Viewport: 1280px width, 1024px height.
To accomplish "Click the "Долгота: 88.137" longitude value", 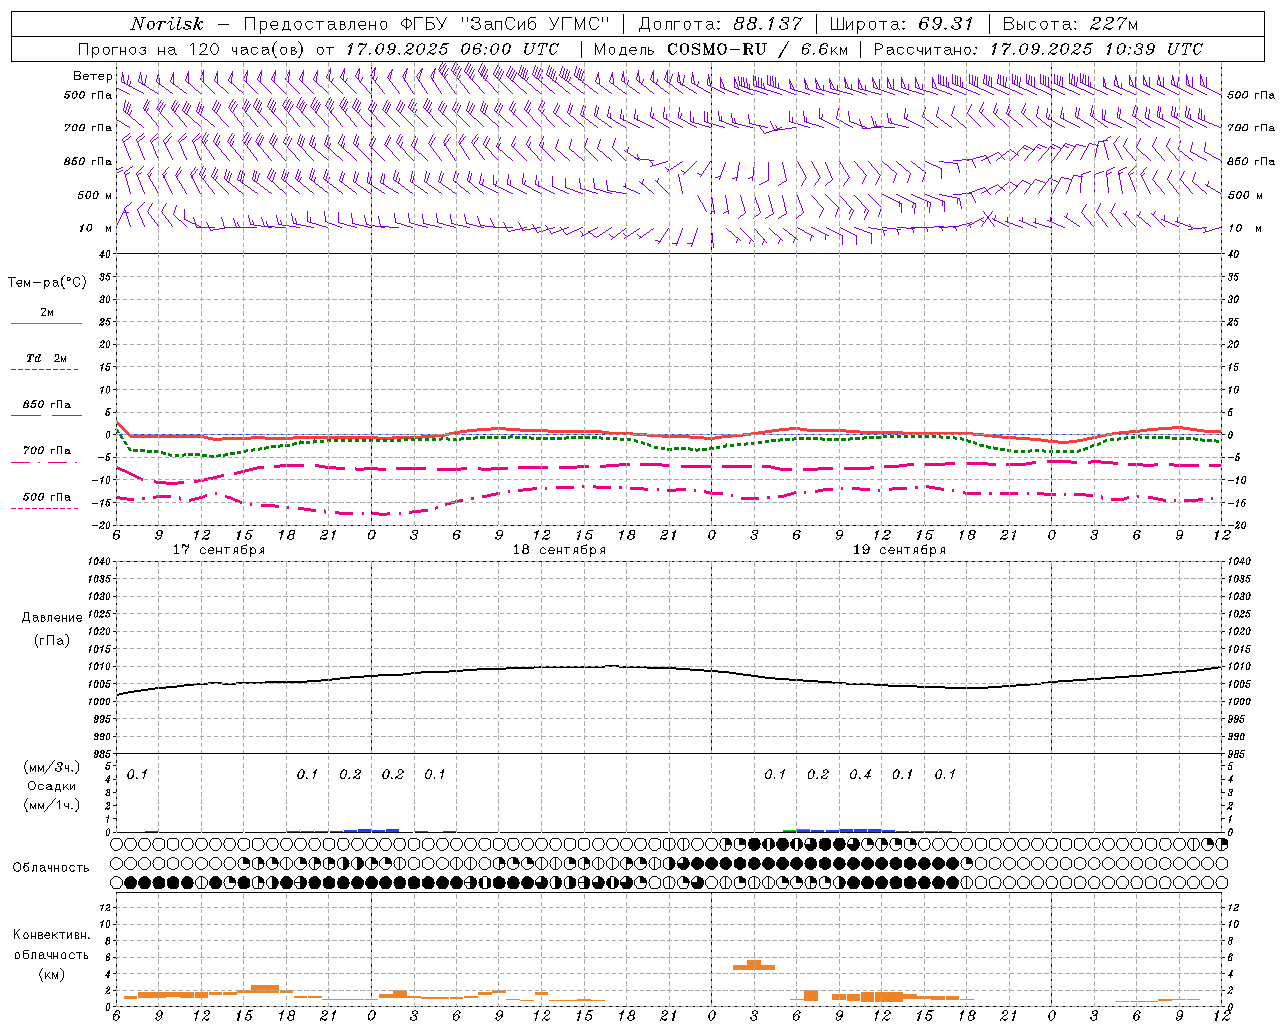I will (720, 24).
